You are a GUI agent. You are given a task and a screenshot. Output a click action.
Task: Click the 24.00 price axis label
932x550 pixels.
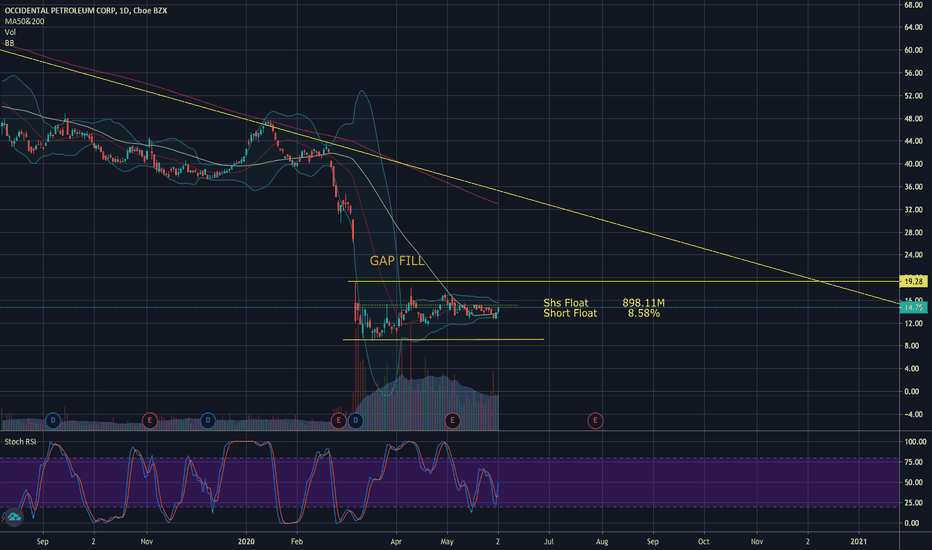[x=914, y=255]
